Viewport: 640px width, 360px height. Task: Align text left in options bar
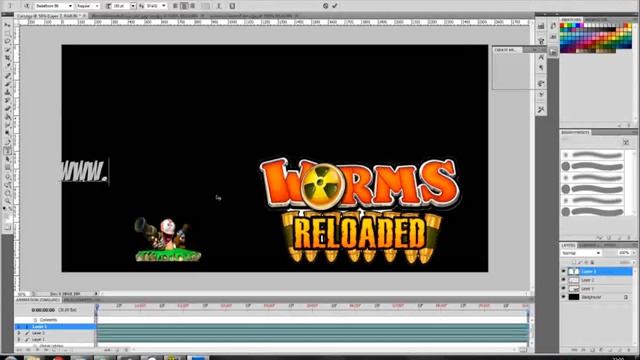[176, 6]
